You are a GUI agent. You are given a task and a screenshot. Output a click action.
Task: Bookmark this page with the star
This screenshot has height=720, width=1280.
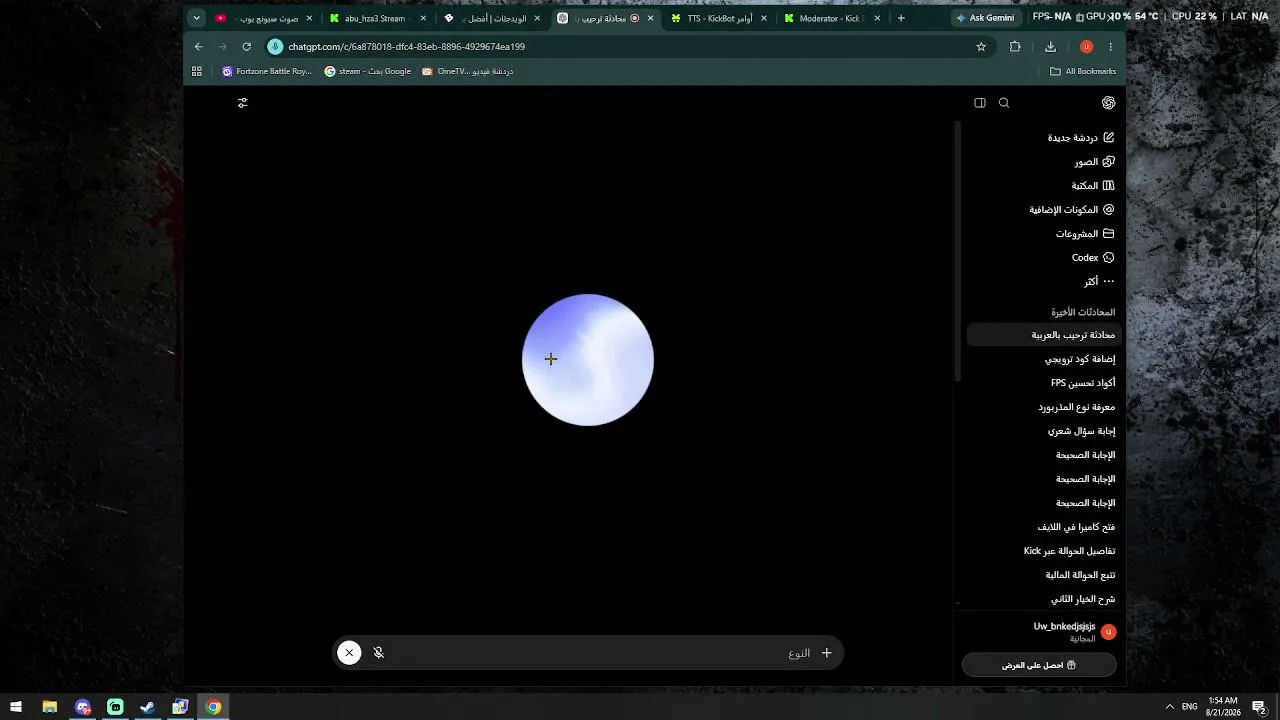click(981, 47)
